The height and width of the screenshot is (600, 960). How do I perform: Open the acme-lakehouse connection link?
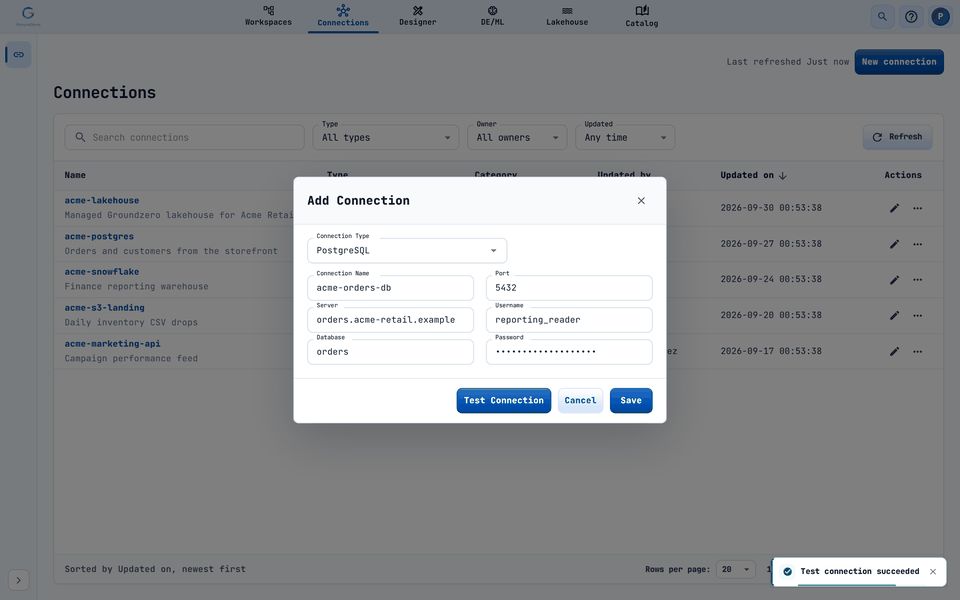(102, 200)
